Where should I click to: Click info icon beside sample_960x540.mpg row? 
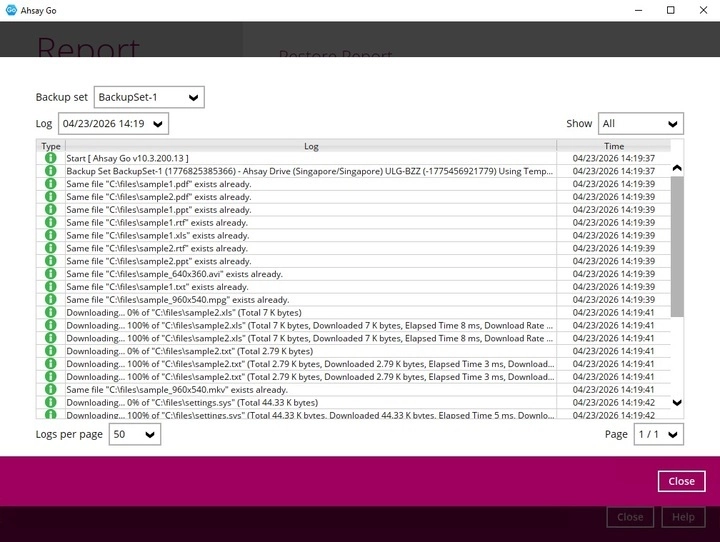(51, 299)
